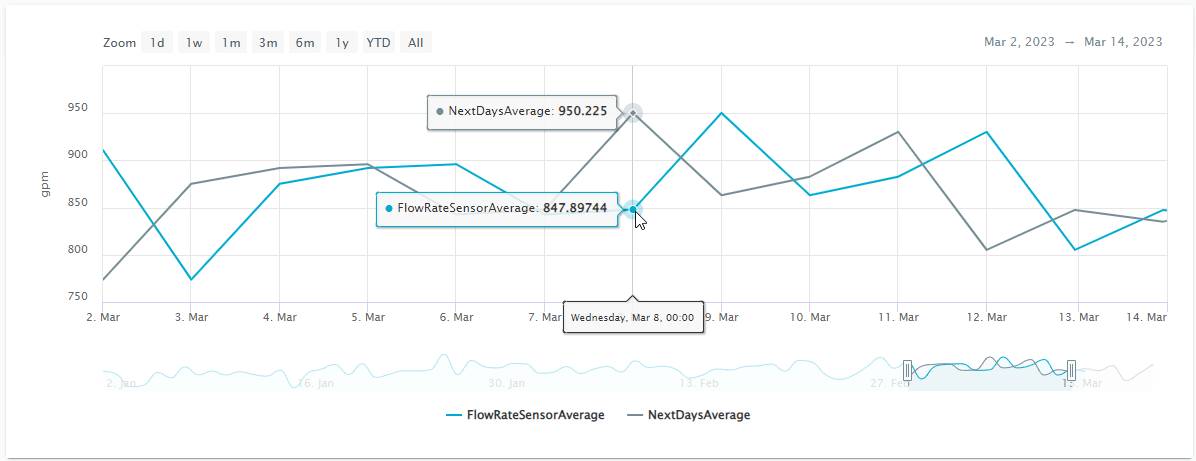Switch zoom to 3m
This screenshot has height=461, width=1196.
[268, 43]
